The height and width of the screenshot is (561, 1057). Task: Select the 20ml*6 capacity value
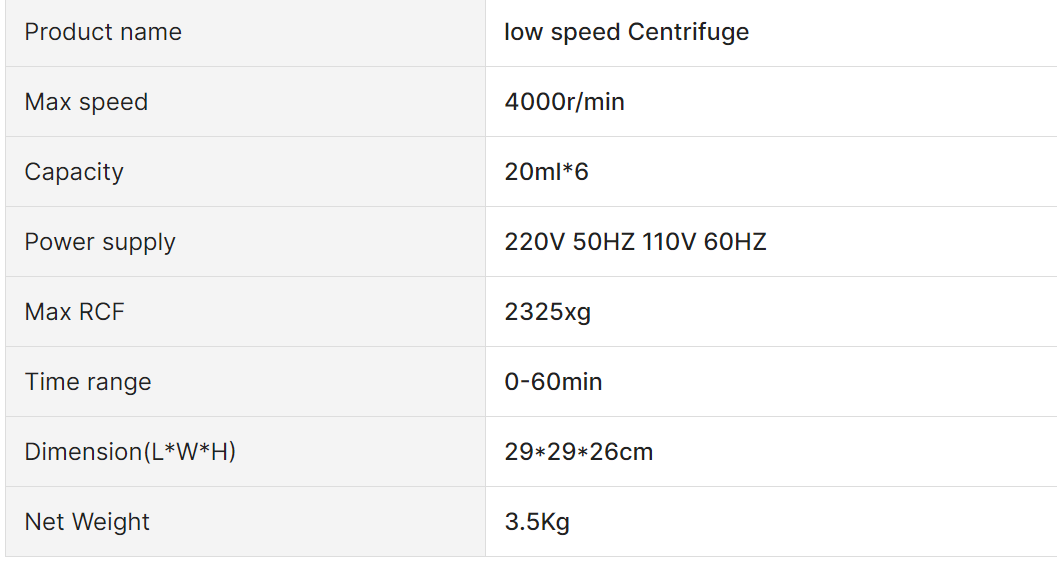(547, 172)
